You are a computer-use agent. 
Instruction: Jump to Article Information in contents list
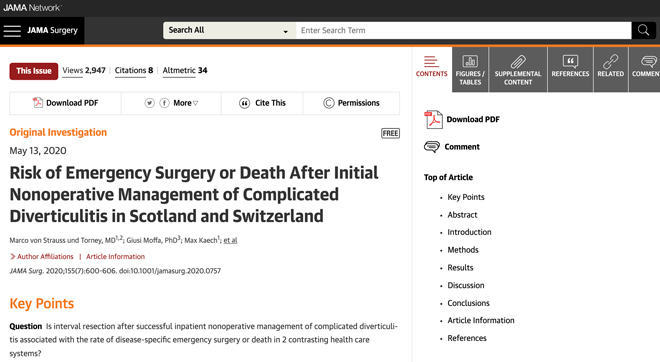point(481,320)
